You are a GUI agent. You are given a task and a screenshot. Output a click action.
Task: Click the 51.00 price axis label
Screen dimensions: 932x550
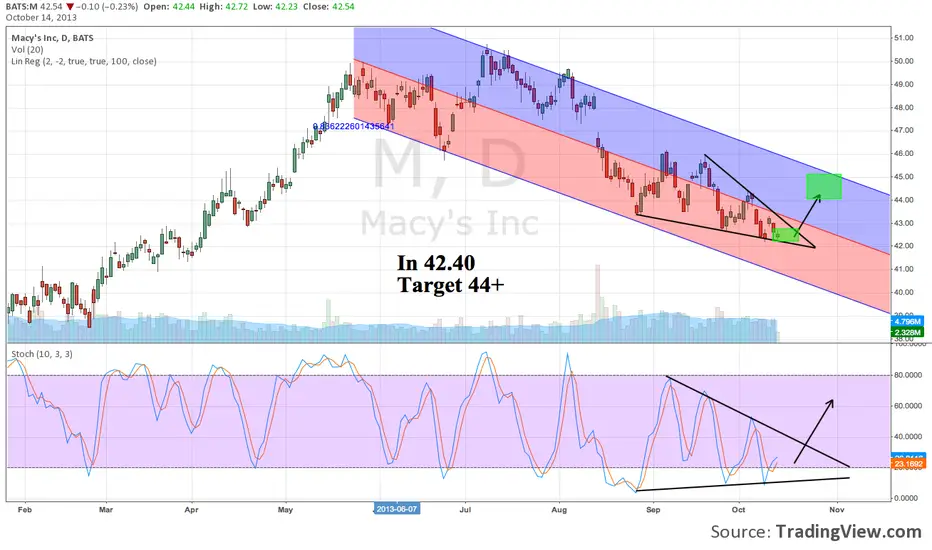click(903, 38)
